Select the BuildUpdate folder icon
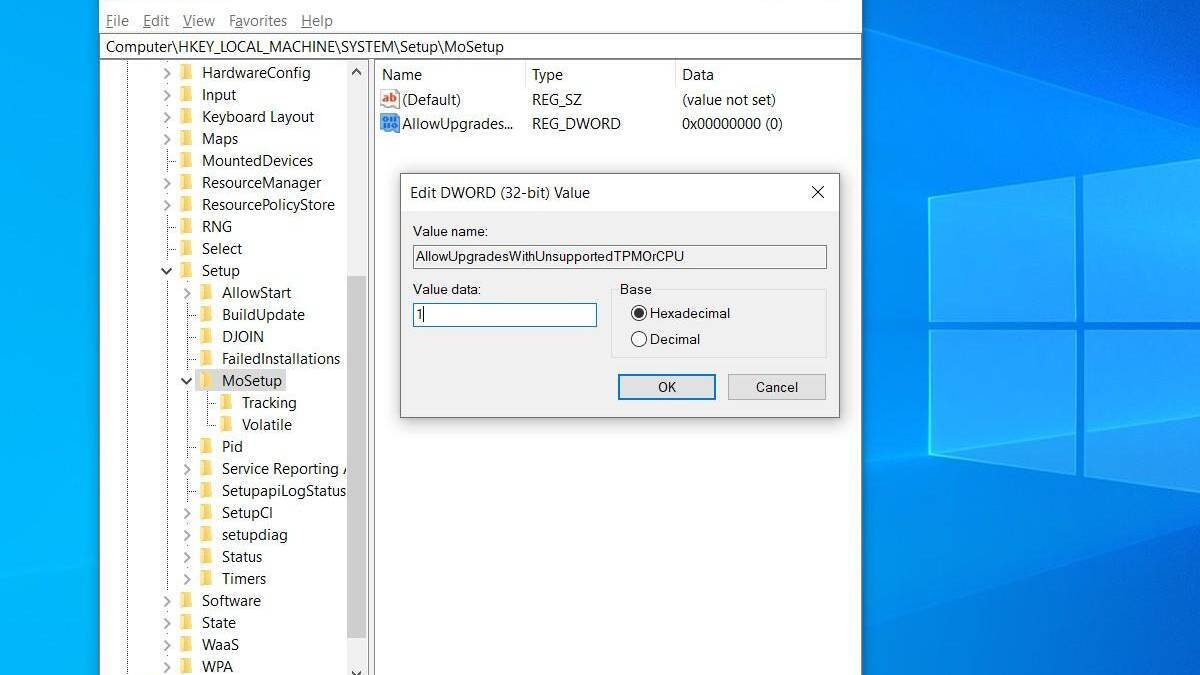This screenshot has width=1200, height=675. point(207,314)
